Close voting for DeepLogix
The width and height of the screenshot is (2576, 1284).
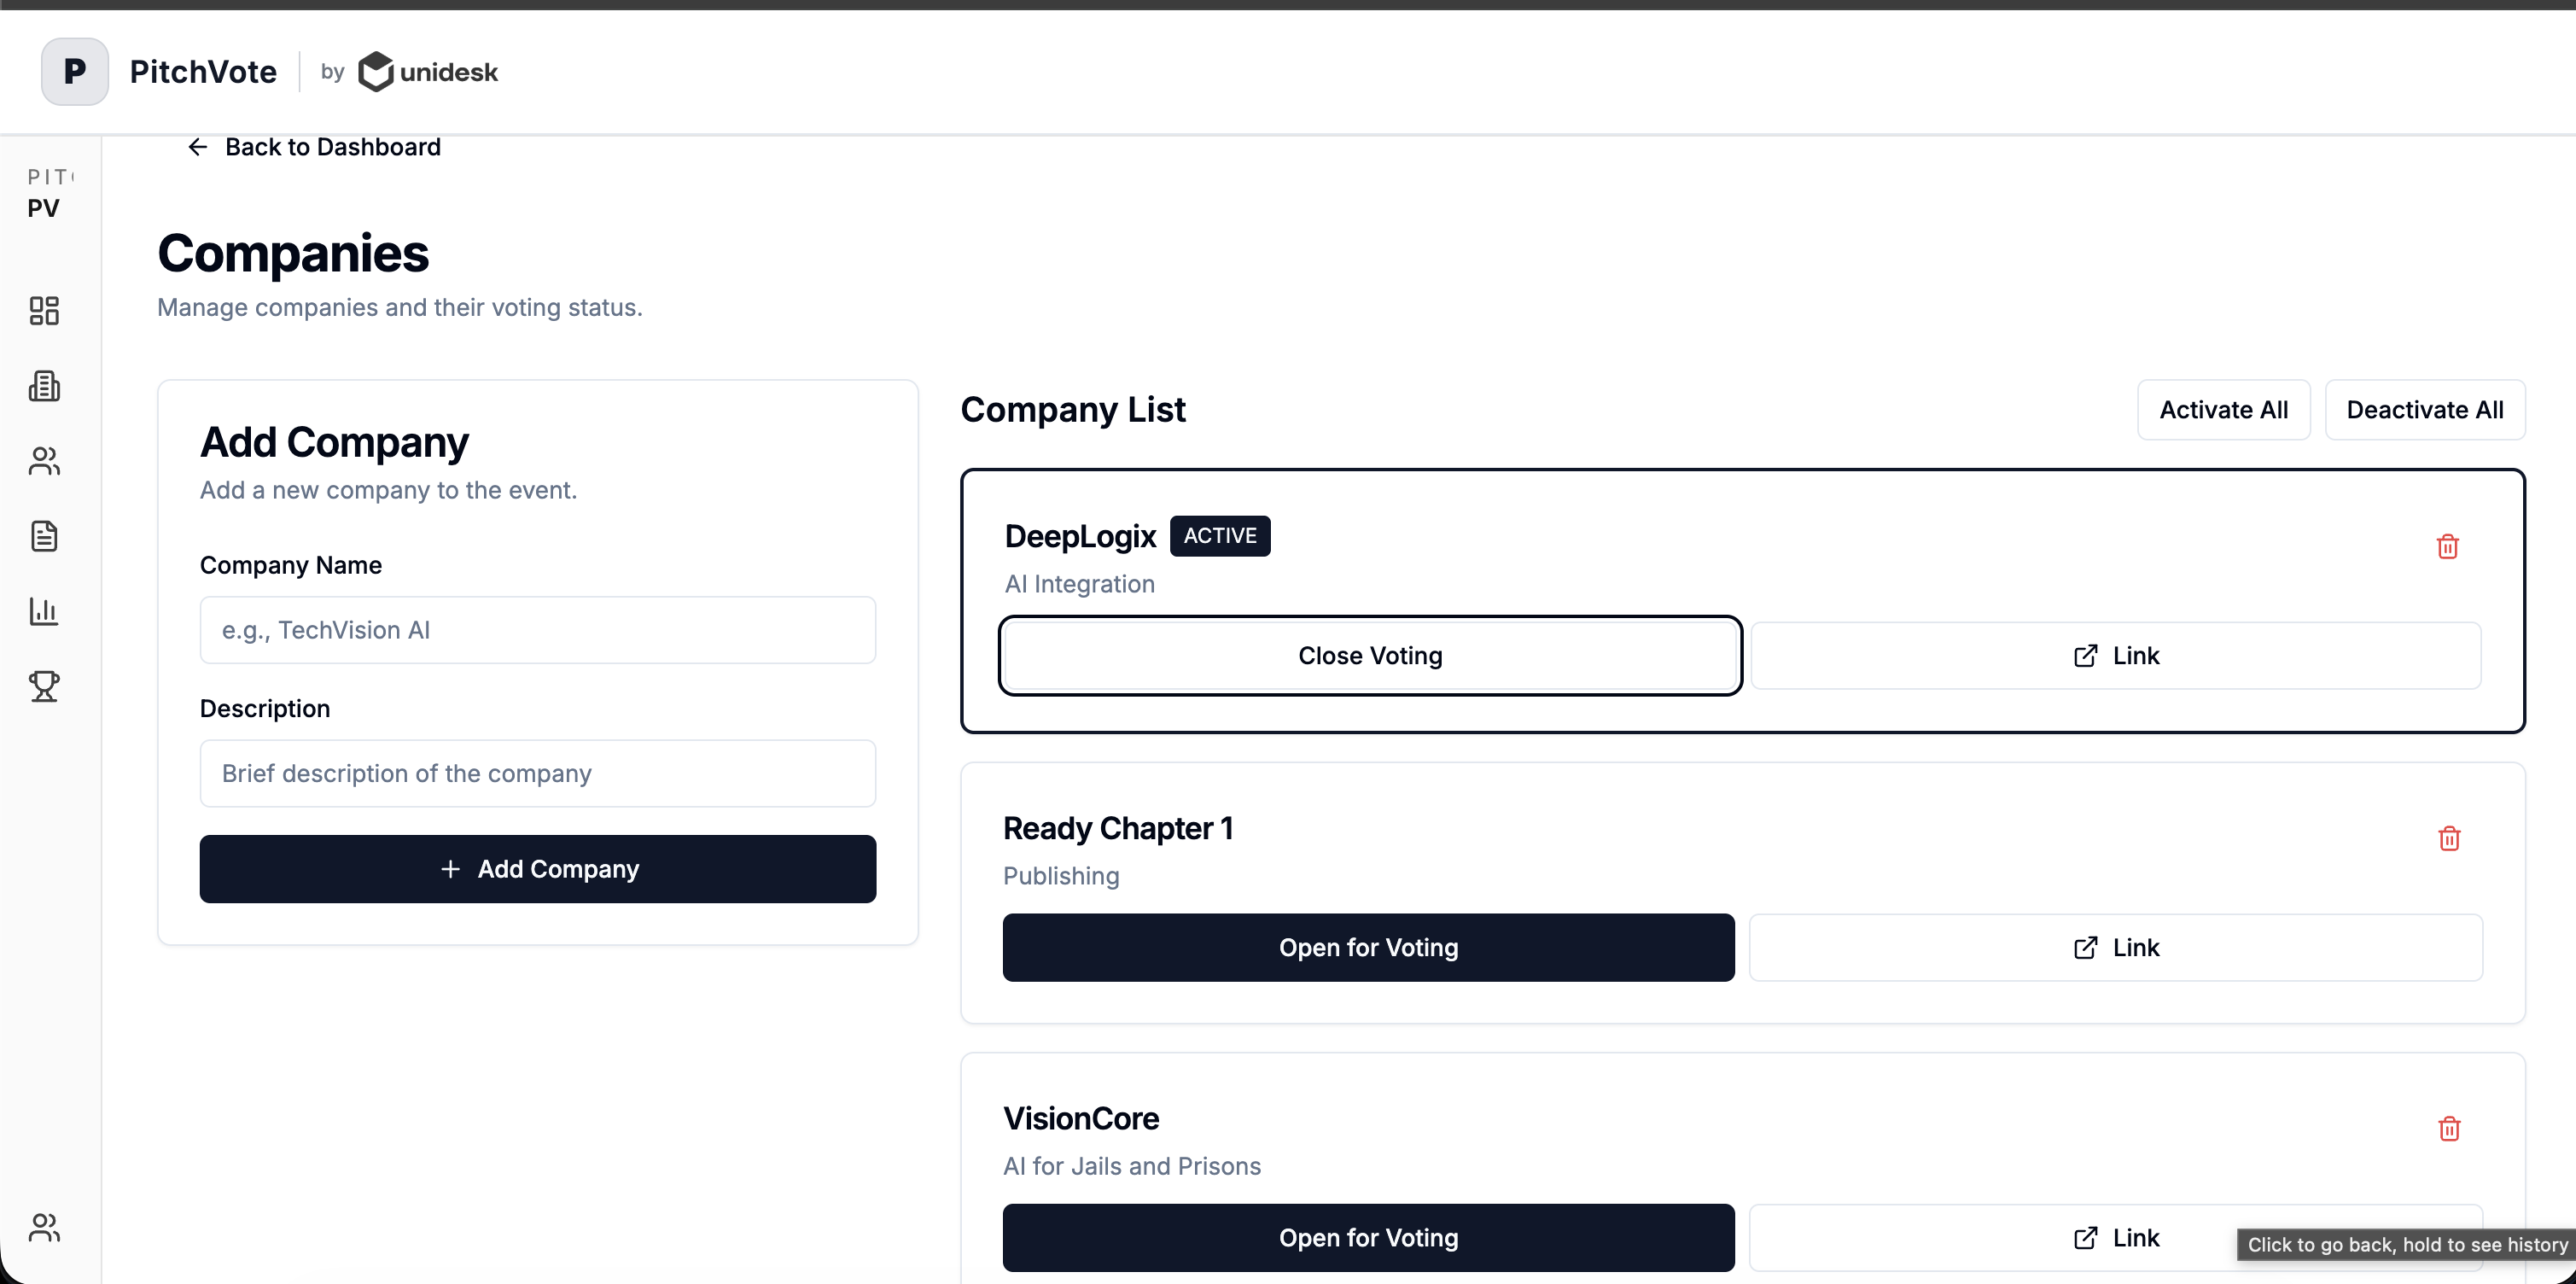tap(1370, 656)
